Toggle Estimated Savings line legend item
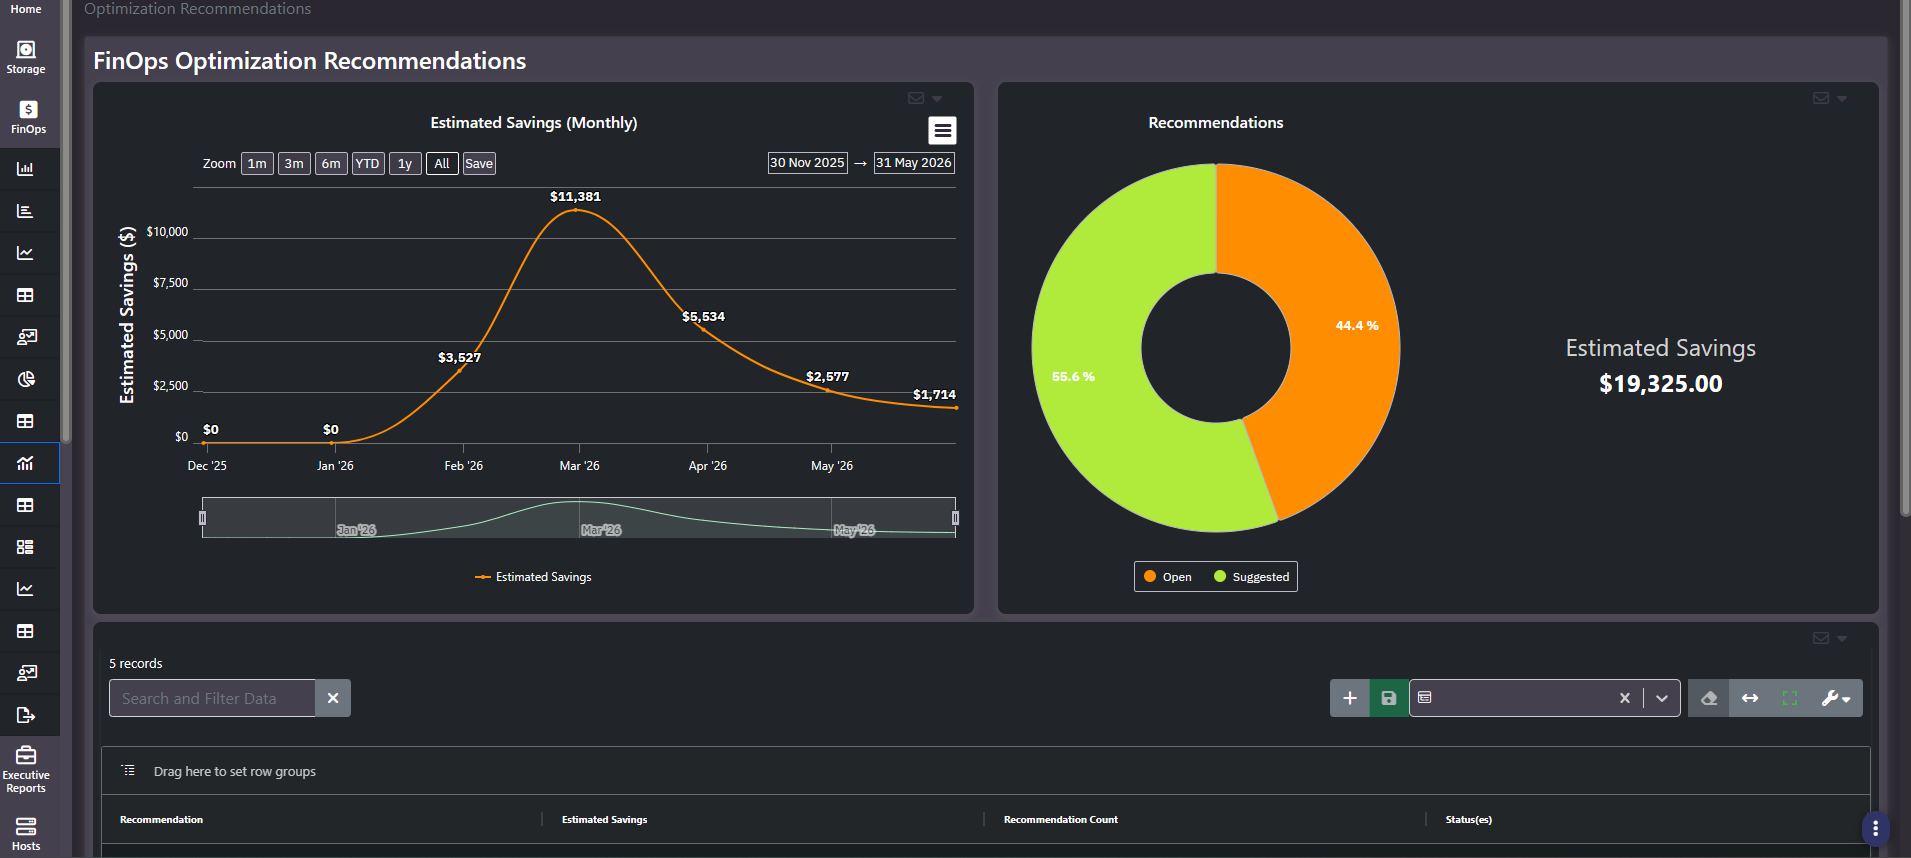 pyautogui.click(x=533, y=577)
